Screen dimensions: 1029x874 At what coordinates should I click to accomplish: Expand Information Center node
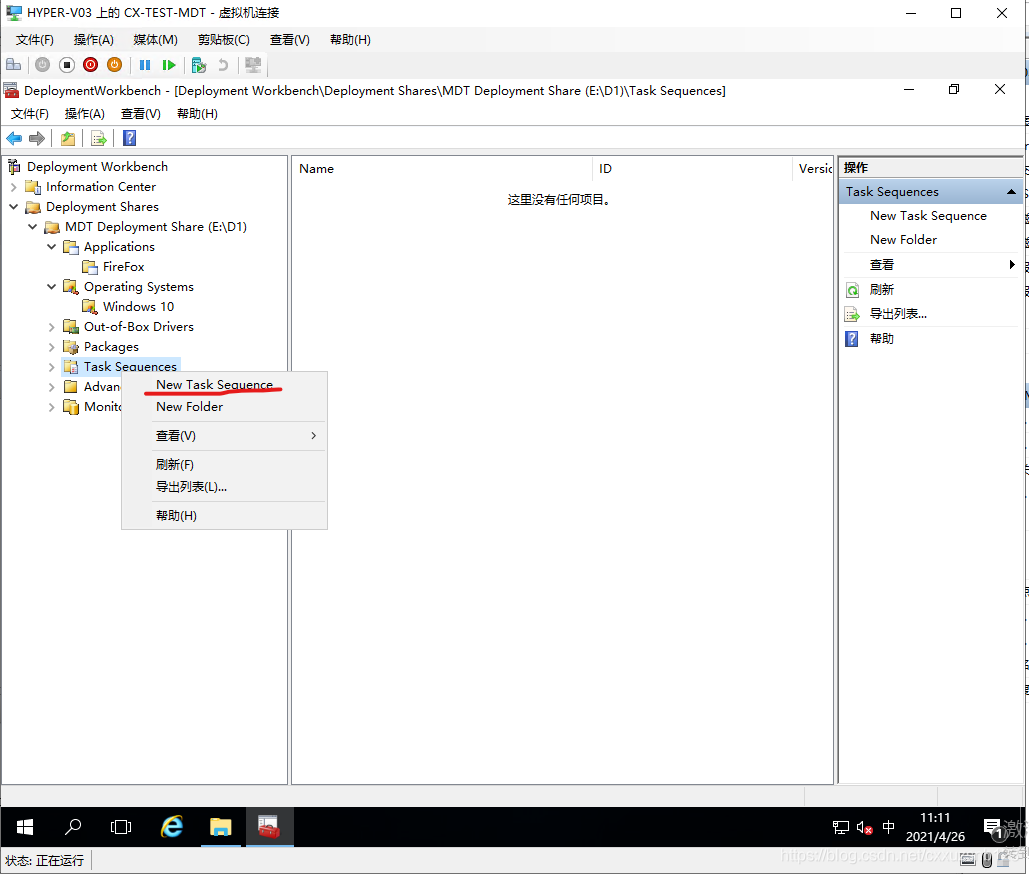pyautogui.click(x=13, y=187)
